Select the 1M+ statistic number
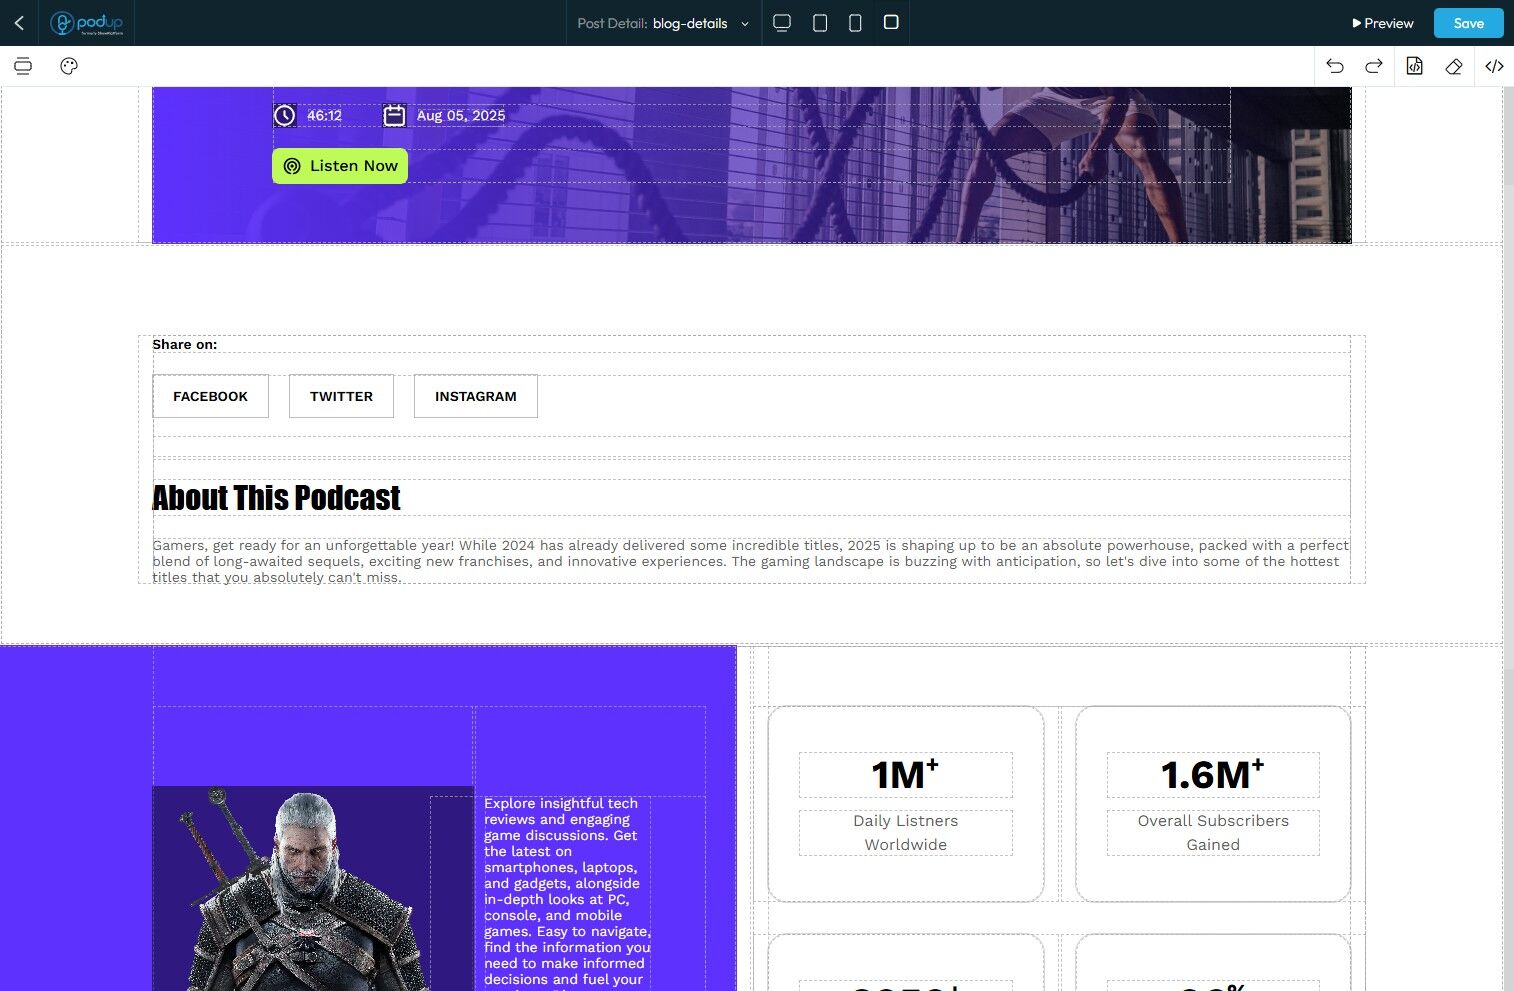Screen dimensions: 1514x991 click(x=905, y=775)
